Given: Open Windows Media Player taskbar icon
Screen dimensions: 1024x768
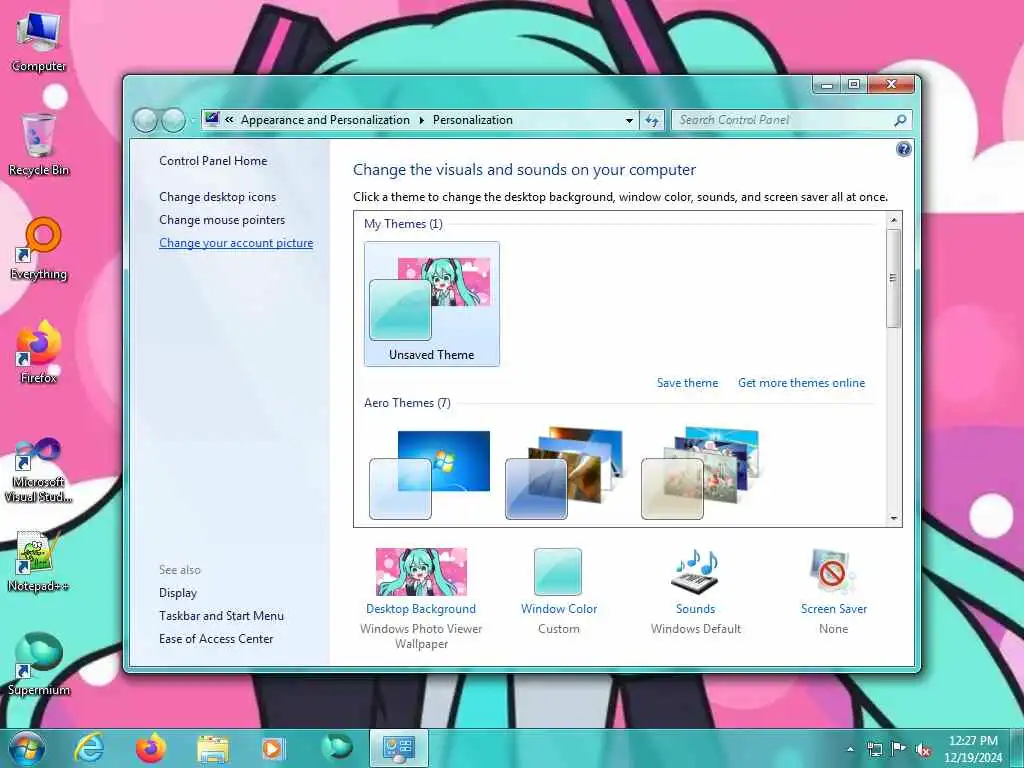Looking at the screenshot, I should pyautogui.click(x=273, y=748).
